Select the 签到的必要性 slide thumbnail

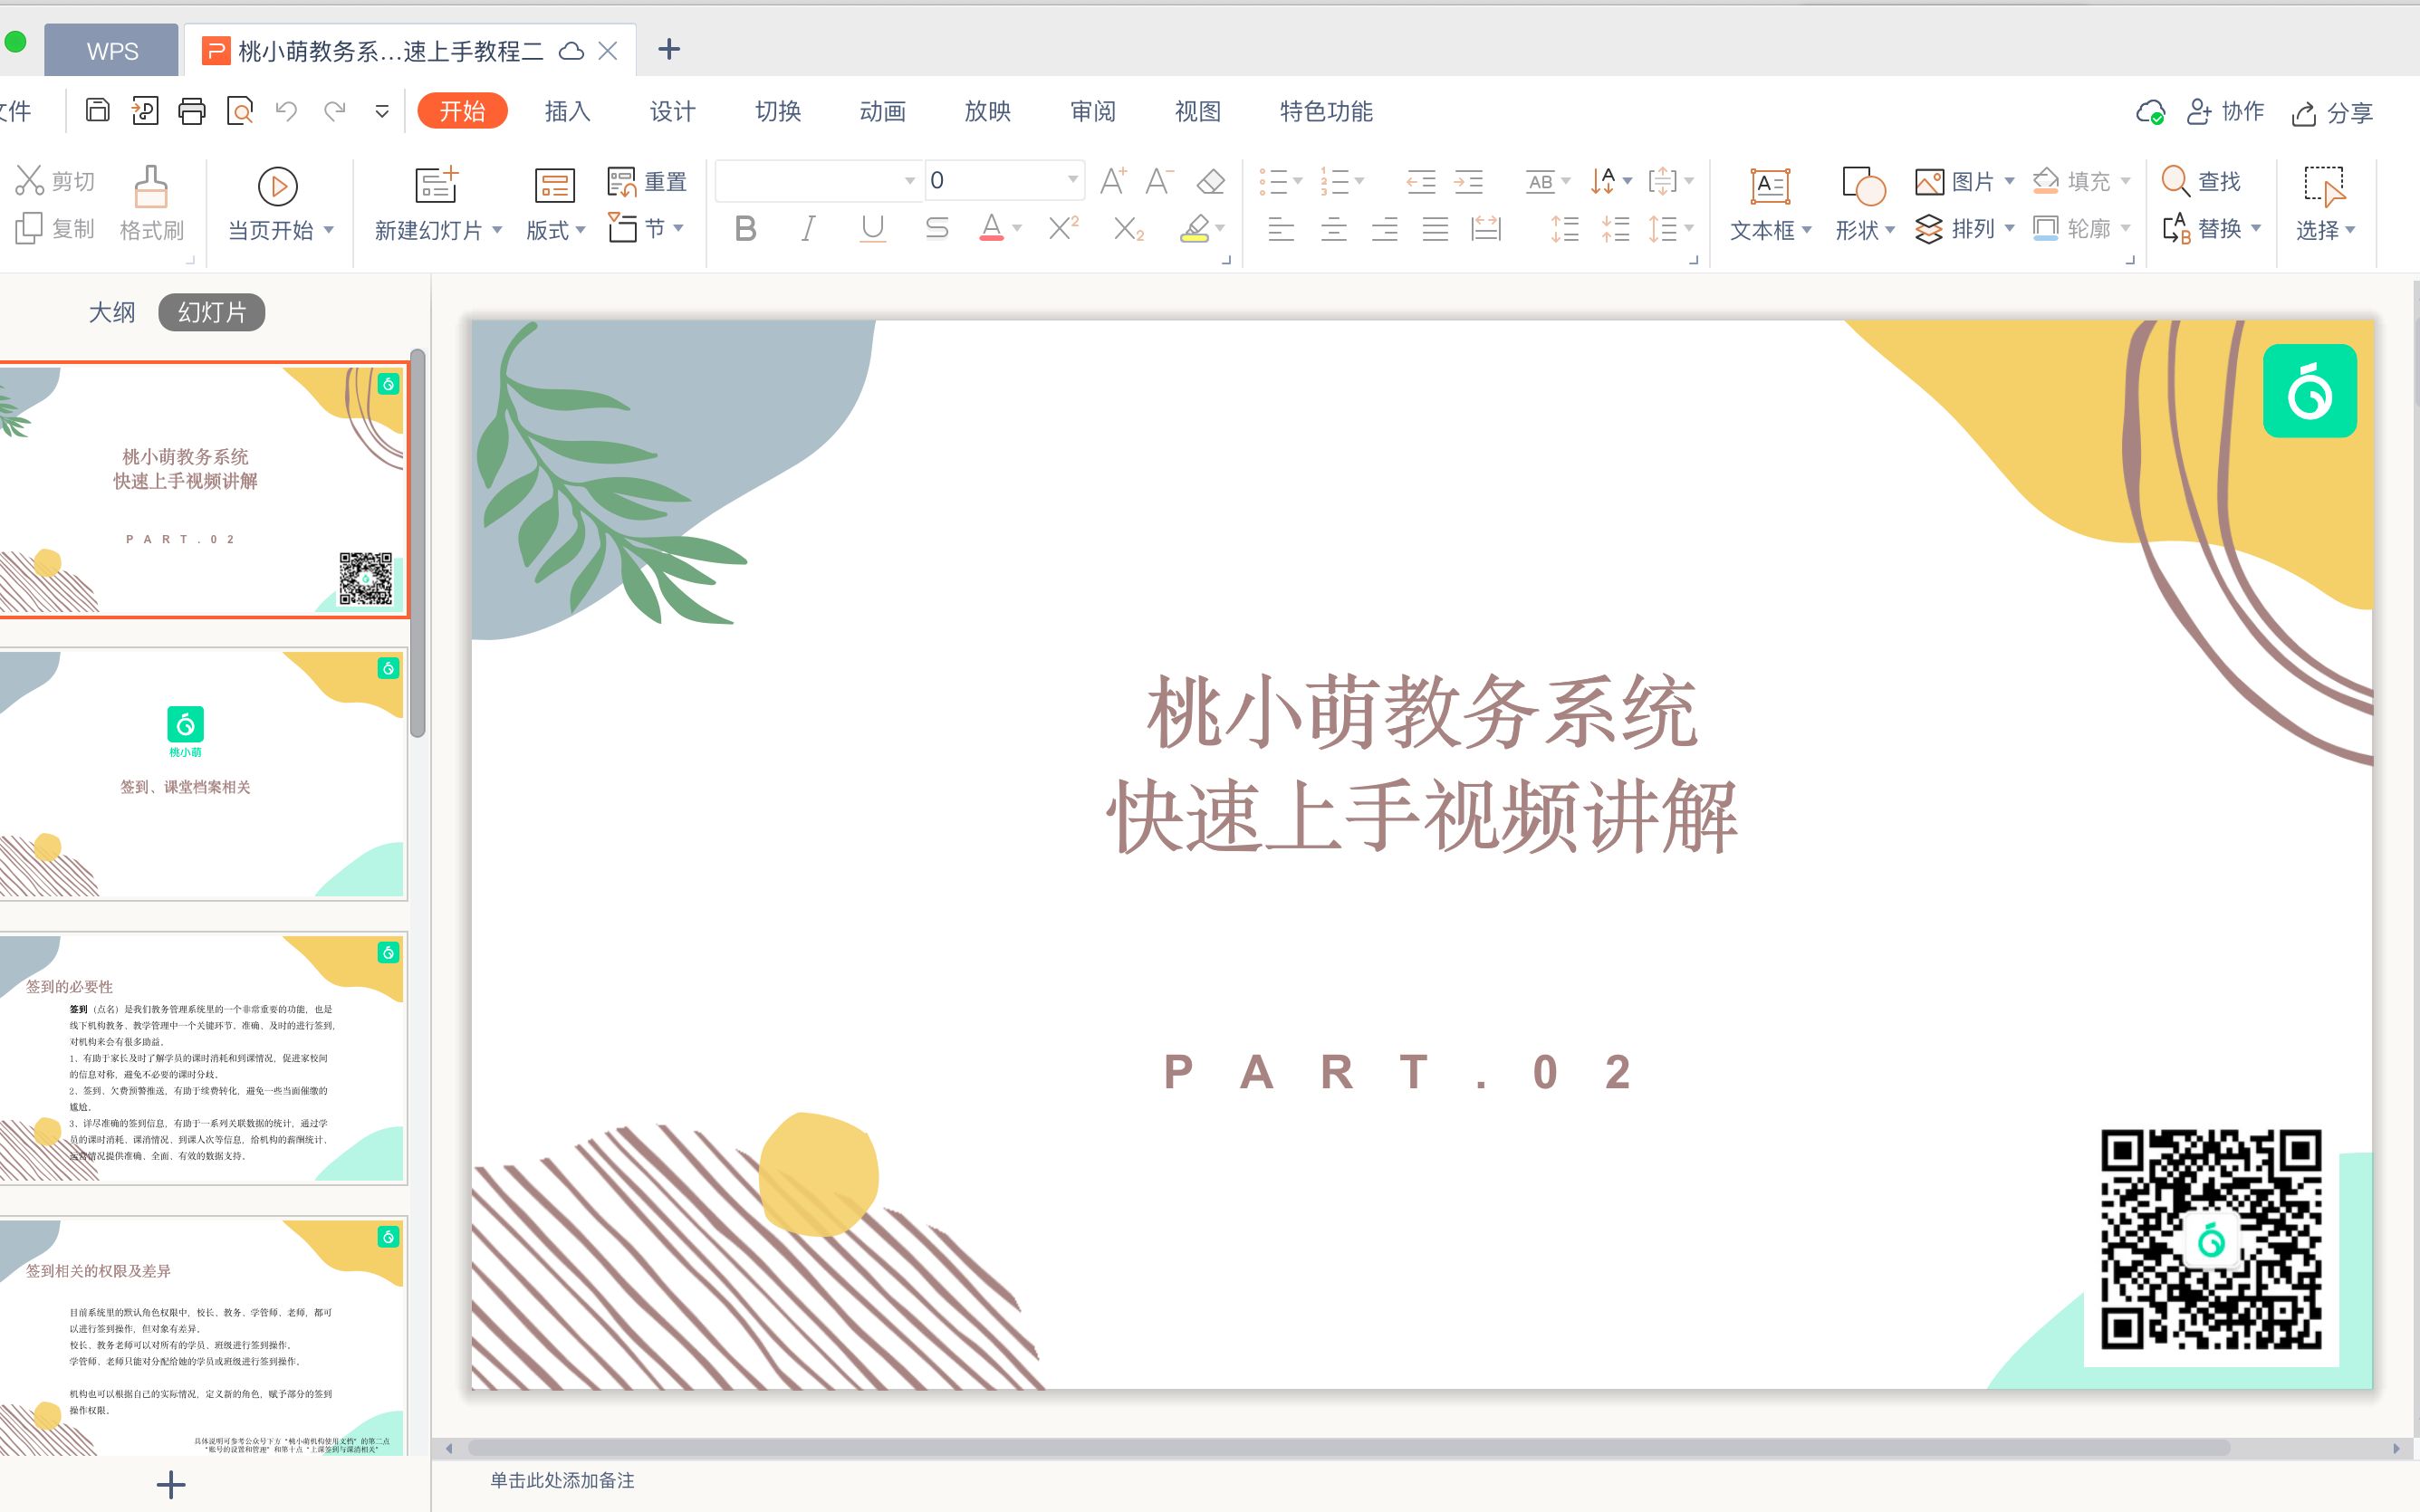pos(203,1059)
